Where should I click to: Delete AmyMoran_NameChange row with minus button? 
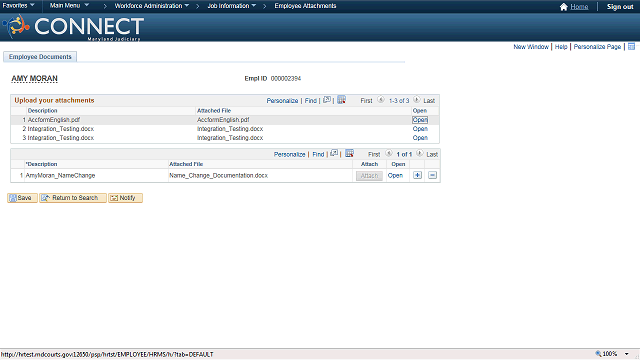432,175
